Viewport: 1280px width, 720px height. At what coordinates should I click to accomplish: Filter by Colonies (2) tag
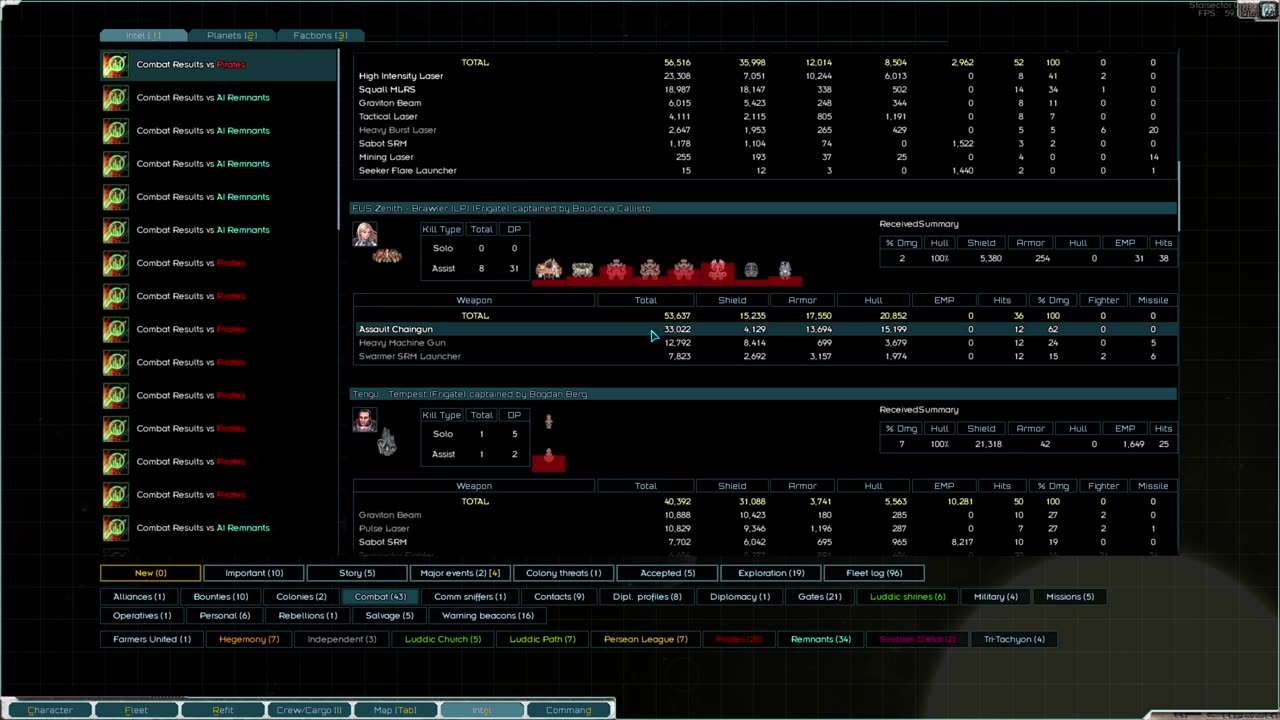point(301,597)
